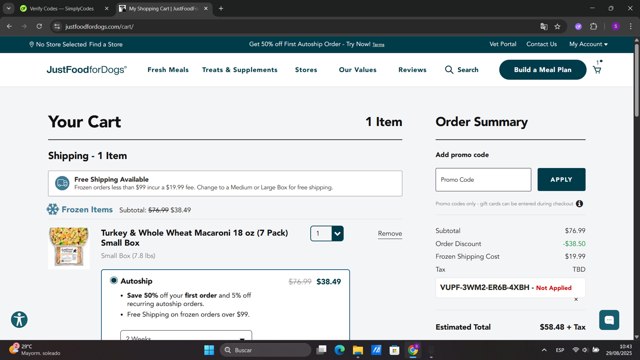Image resolution: width=640 pixels, height=360 pixels.
Task: Switch to the Verify Codes SimplyCodes tab
Action: coord(62,9)
